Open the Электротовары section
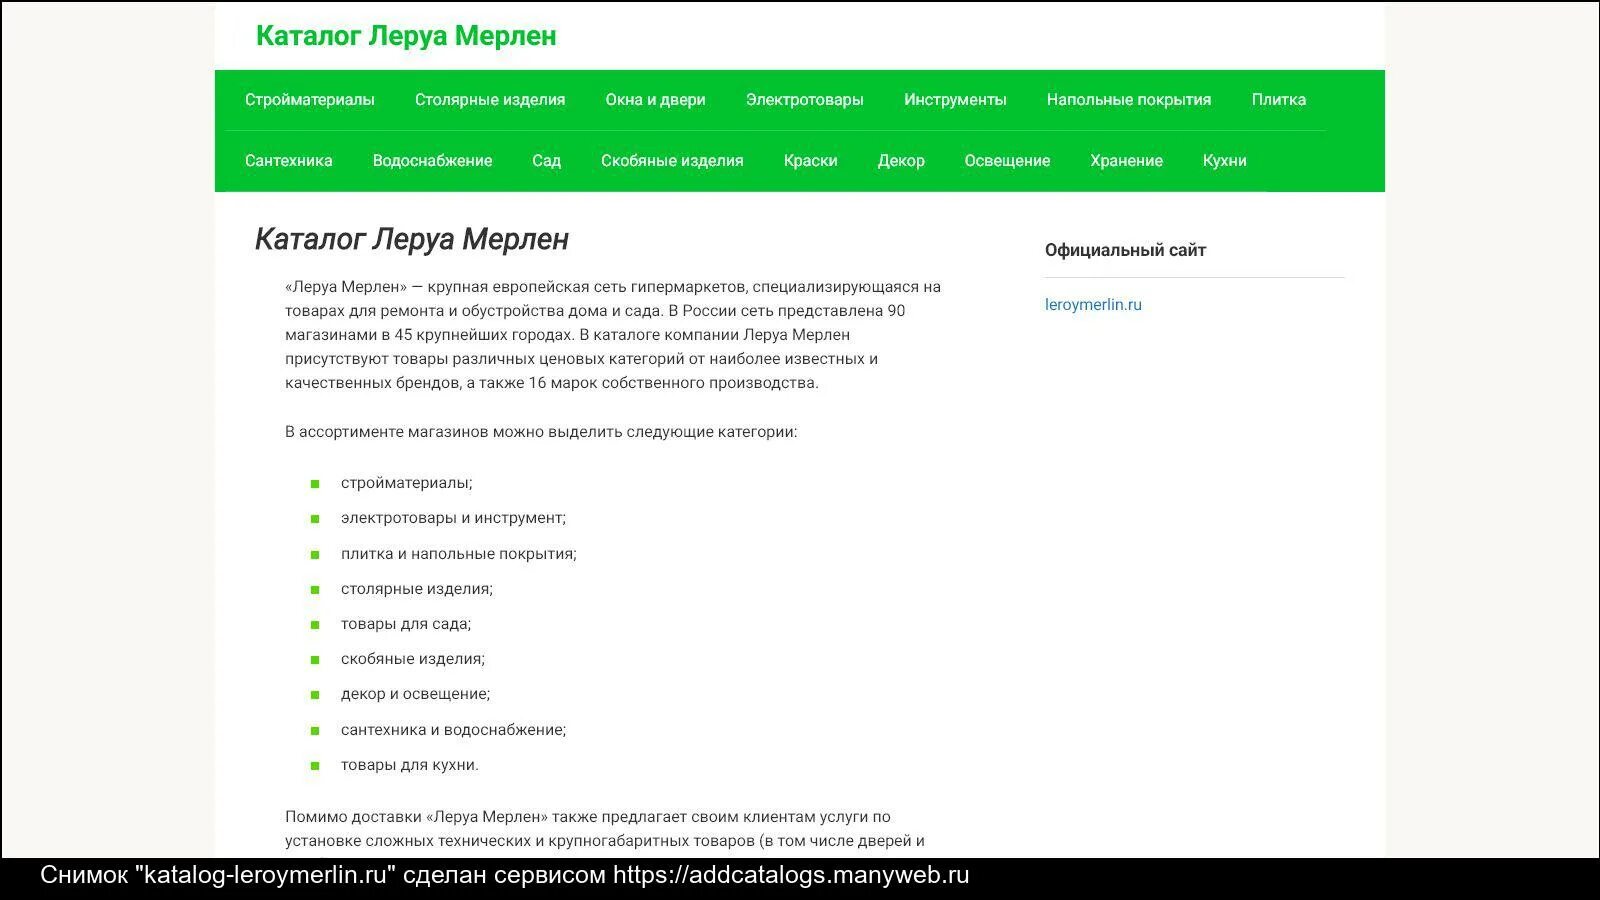The height and width of the screenshot is (900, 1600). (805, 100)
